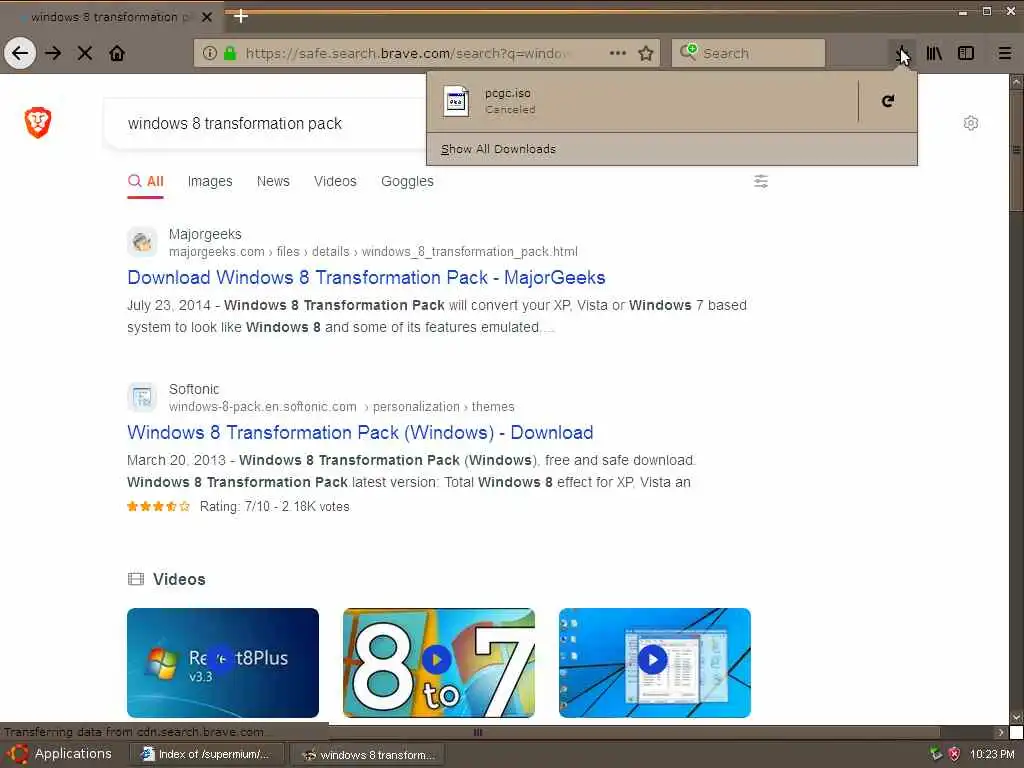The width and height of the screenshot is (1024, 768).
Task: Go forward to the next page
Action: [x=54, y=53]
